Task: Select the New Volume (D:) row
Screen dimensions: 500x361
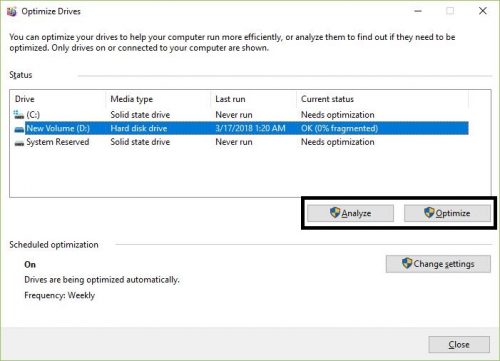Action: pos(241,129)
